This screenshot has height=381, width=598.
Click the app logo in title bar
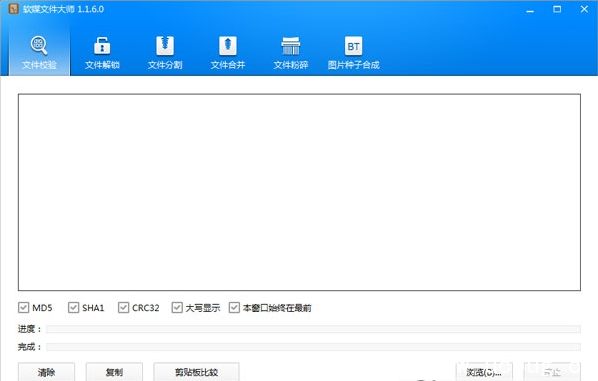click(14, 9)
